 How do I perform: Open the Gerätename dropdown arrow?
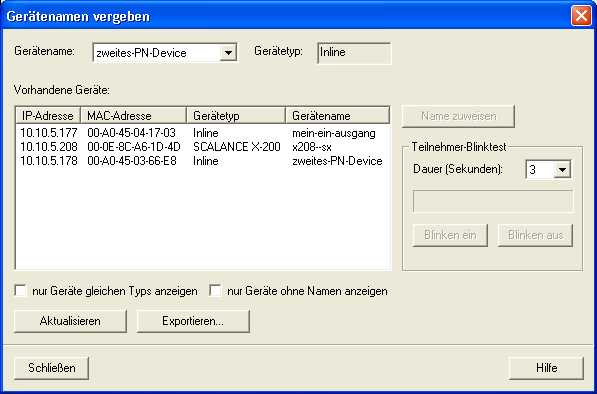pos(228,53)
